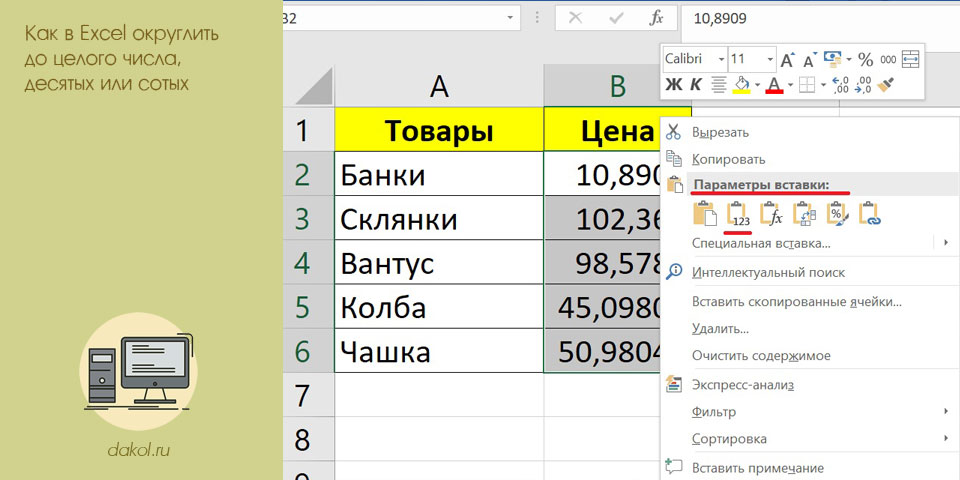Viewport: 960px width, 480px height.
Task: Apply Percent style from mini toolbar
Action: coord(865,59)
